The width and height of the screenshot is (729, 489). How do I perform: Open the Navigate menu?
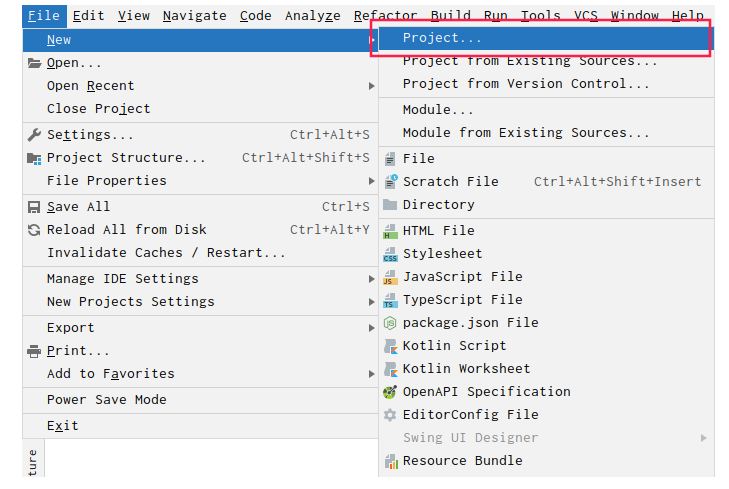click(194, 16)
